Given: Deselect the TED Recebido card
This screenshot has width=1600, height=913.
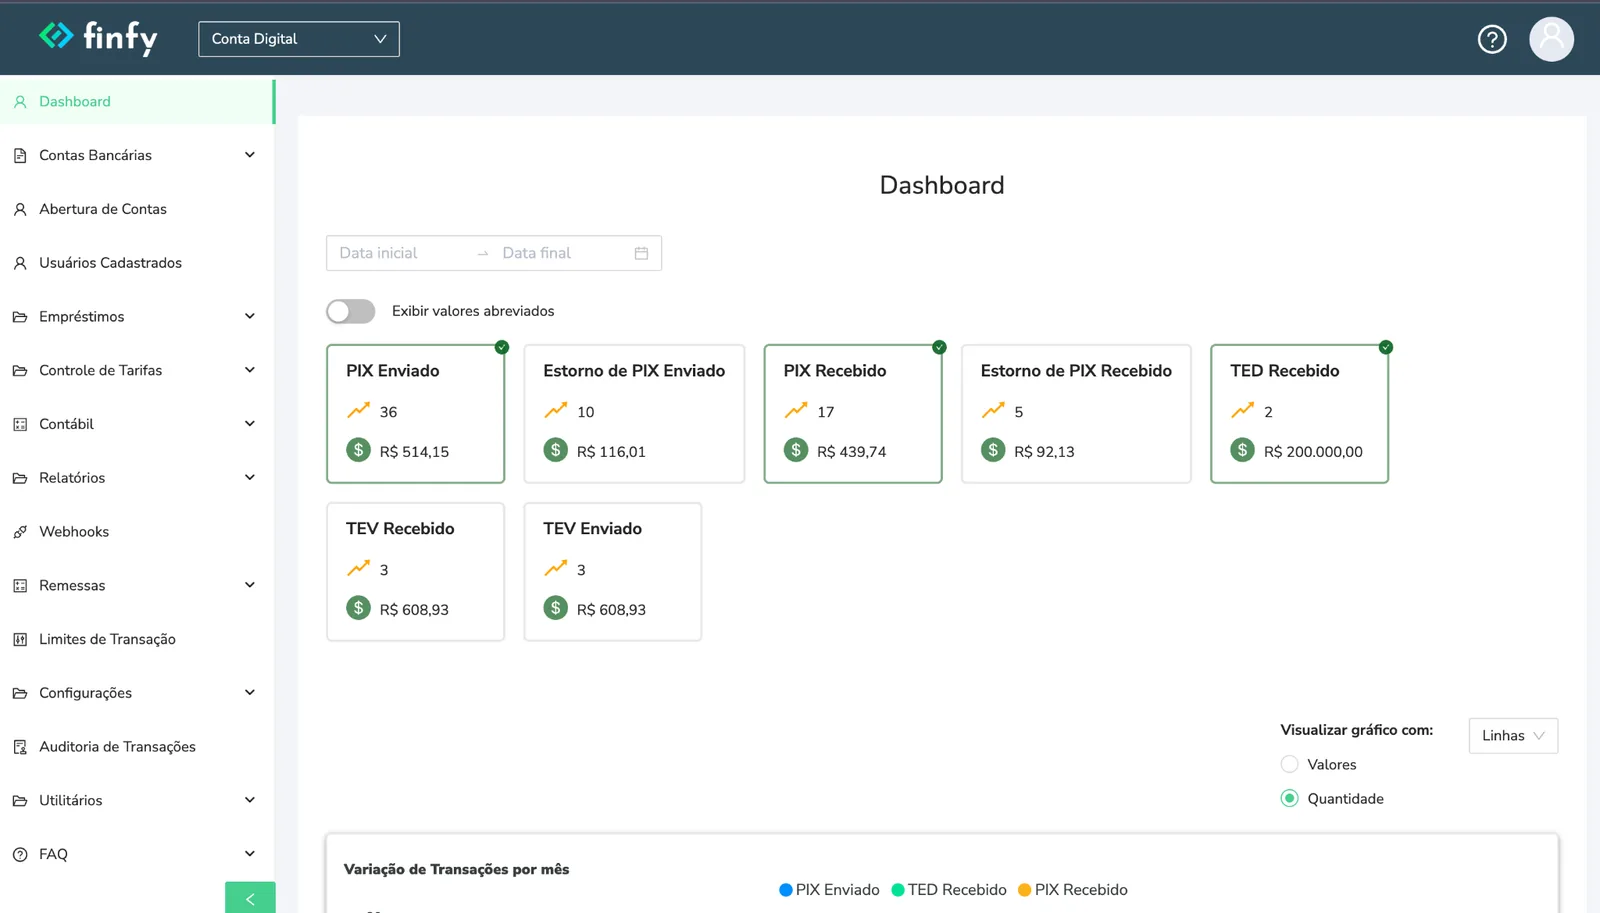Looking at the screenshot, I should click(1299, 414).
